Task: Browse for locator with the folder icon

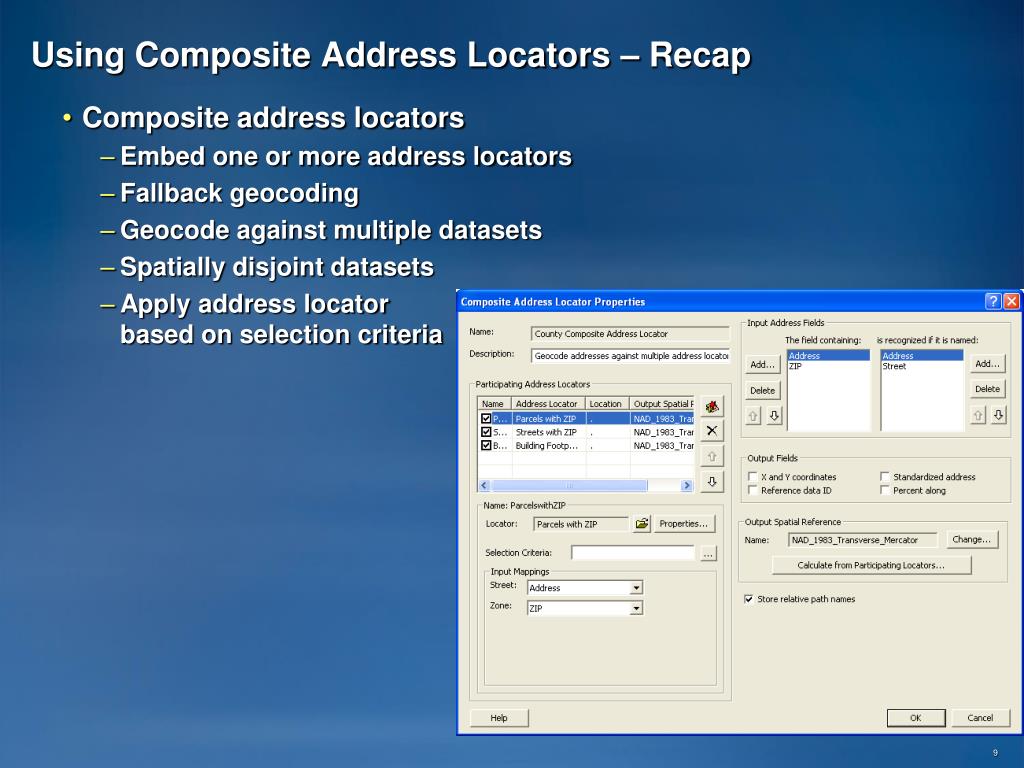Action: pyautogui.click(x=641, y=523)
